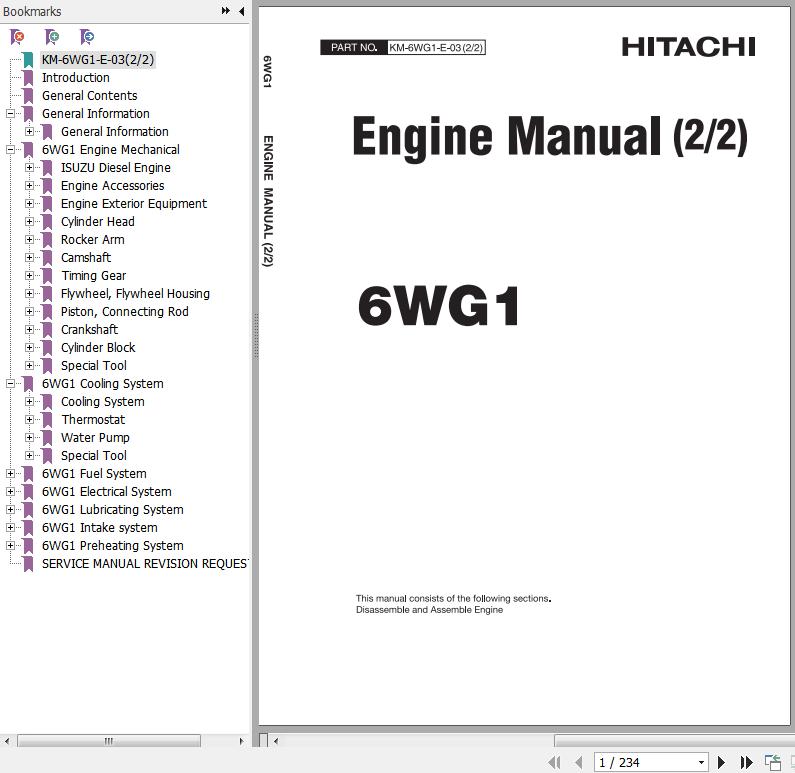Go to the next page

point(721,762)
